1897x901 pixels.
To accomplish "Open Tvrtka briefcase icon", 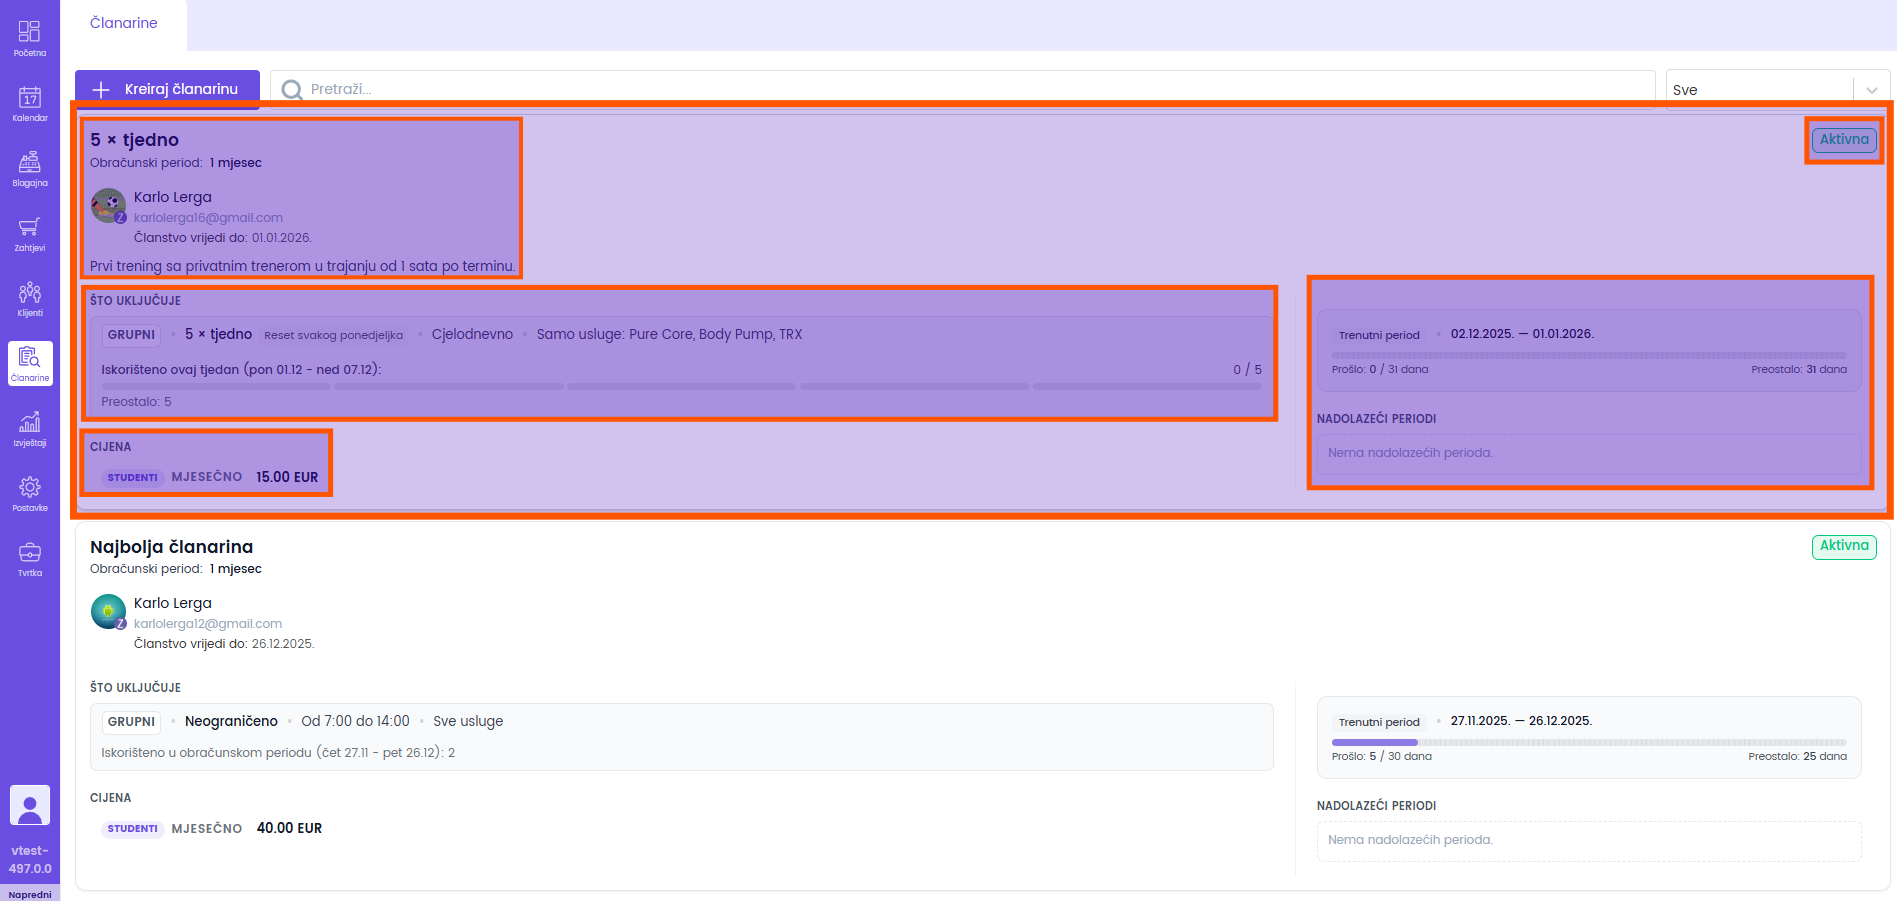I will coord(29,558).
